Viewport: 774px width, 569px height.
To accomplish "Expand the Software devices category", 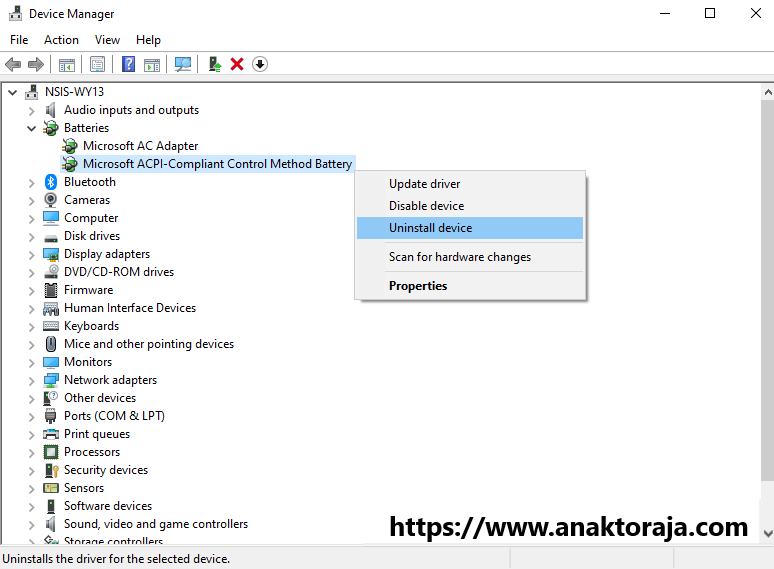I will [32, 507].
